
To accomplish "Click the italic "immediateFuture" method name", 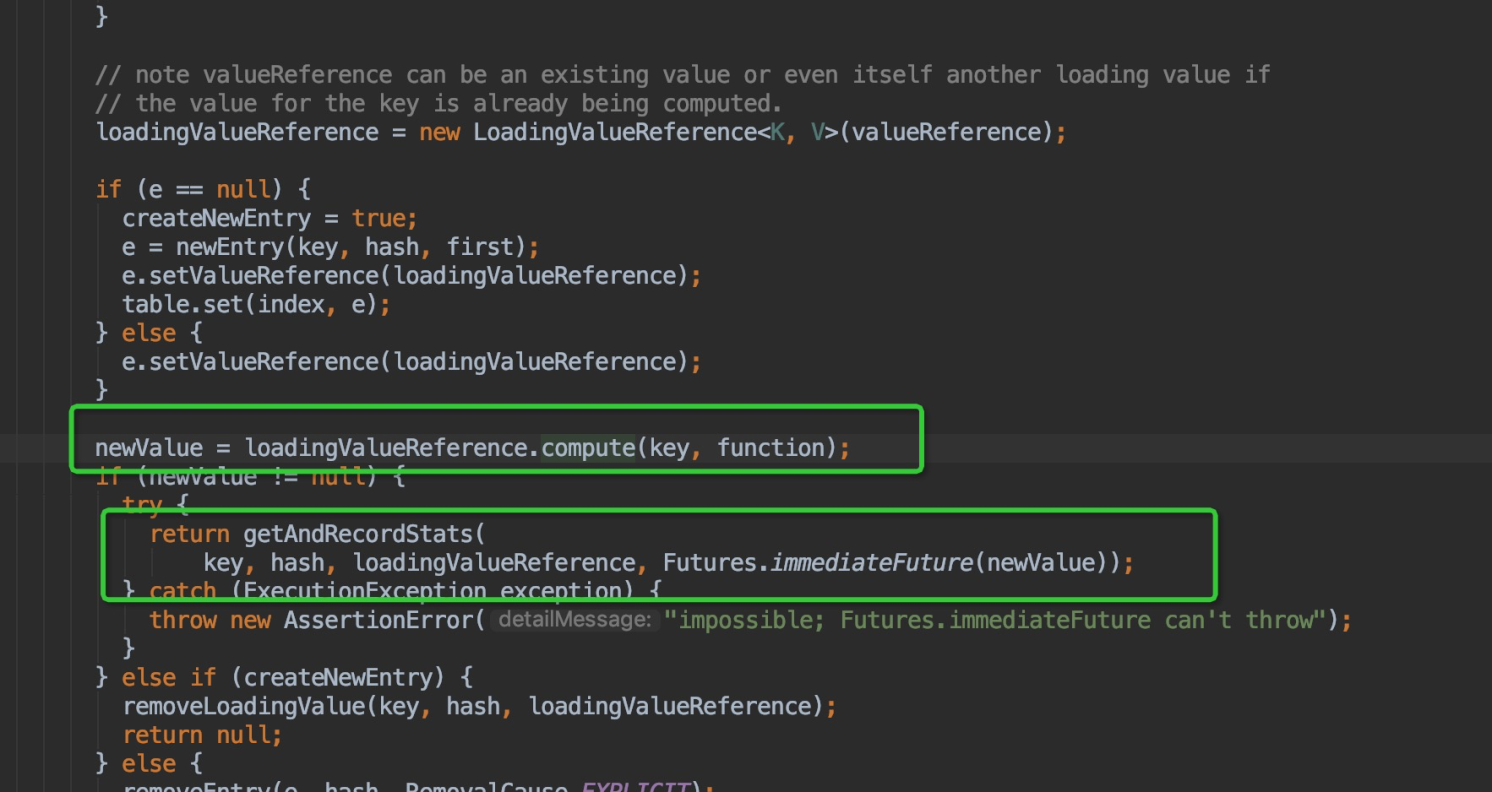I will click(872, 563).
